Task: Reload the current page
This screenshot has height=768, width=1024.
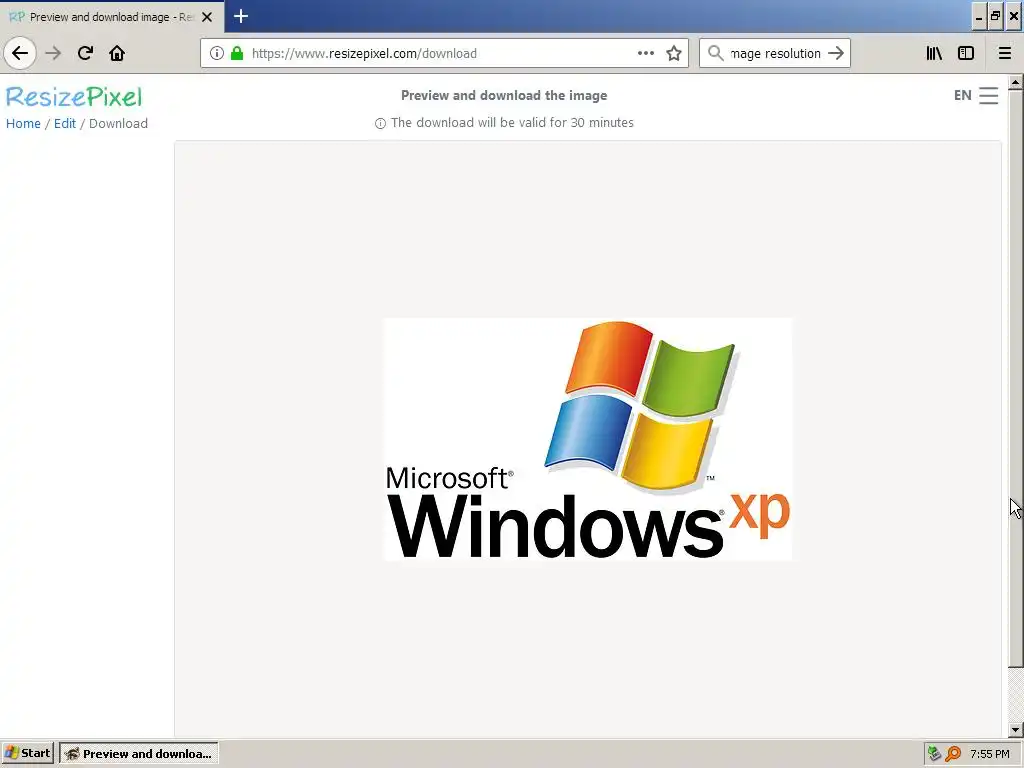Action: coord(85,53)
